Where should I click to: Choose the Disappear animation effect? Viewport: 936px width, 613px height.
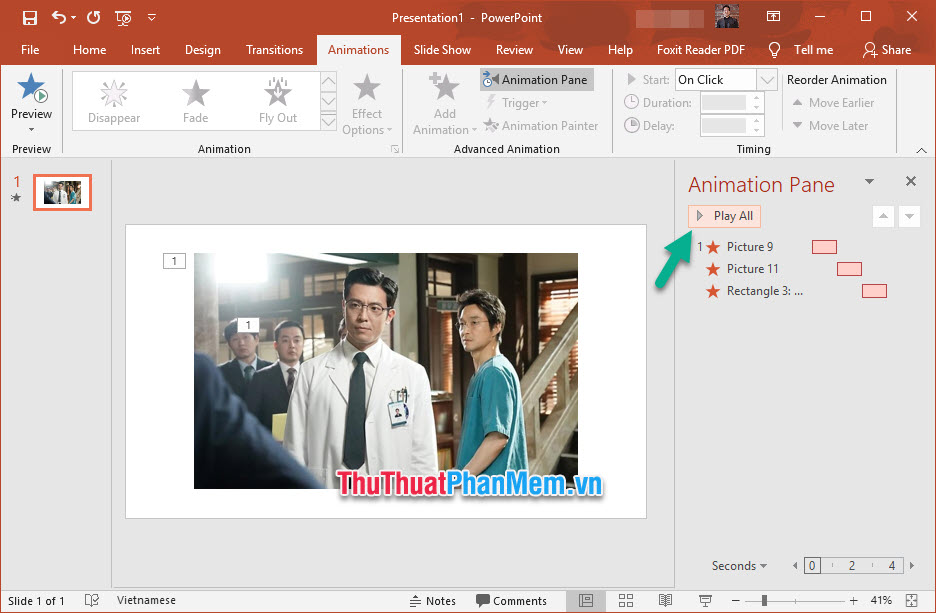click(113, 100)
